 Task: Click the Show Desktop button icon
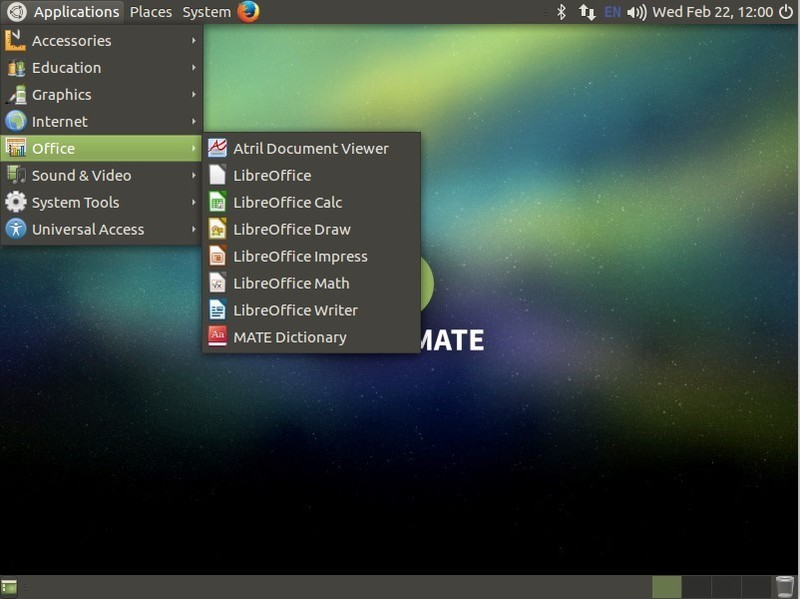click(x=10, y=587)
